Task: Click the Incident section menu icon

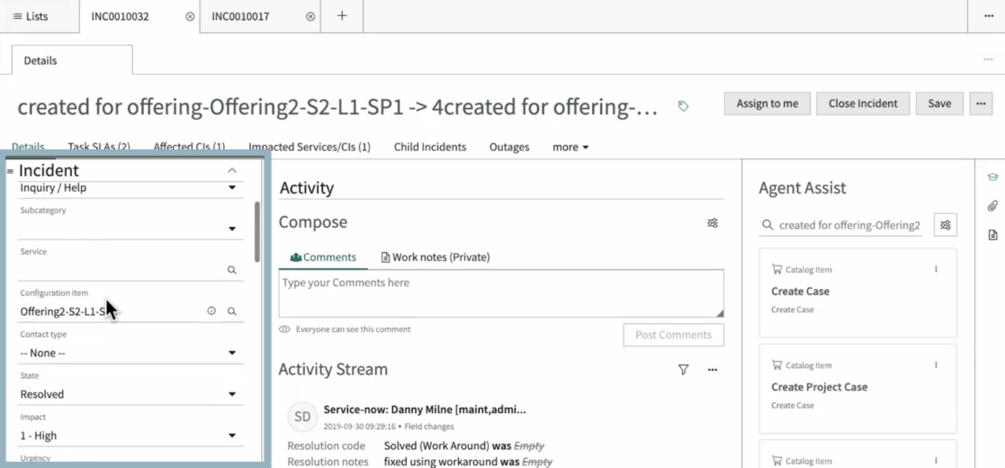Action: coord(10,171)
